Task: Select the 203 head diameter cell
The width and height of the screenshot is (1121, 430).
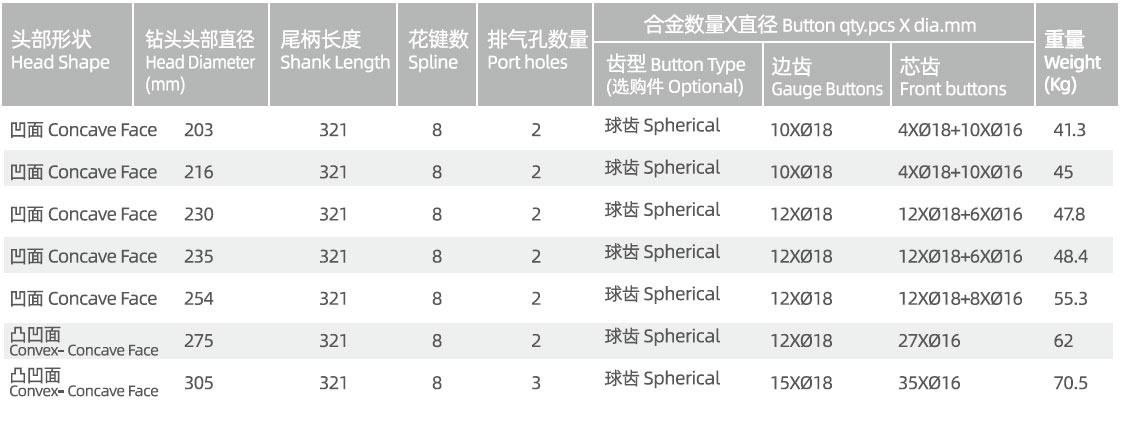Action: [x=199, y=130]
